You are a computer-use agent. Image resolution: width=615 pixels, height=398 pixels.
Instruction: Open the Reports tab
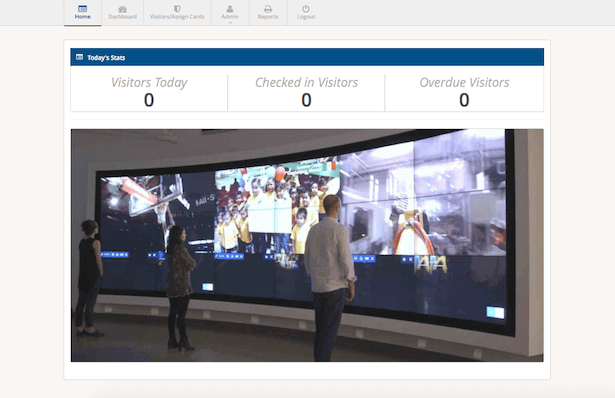(268, 13)
